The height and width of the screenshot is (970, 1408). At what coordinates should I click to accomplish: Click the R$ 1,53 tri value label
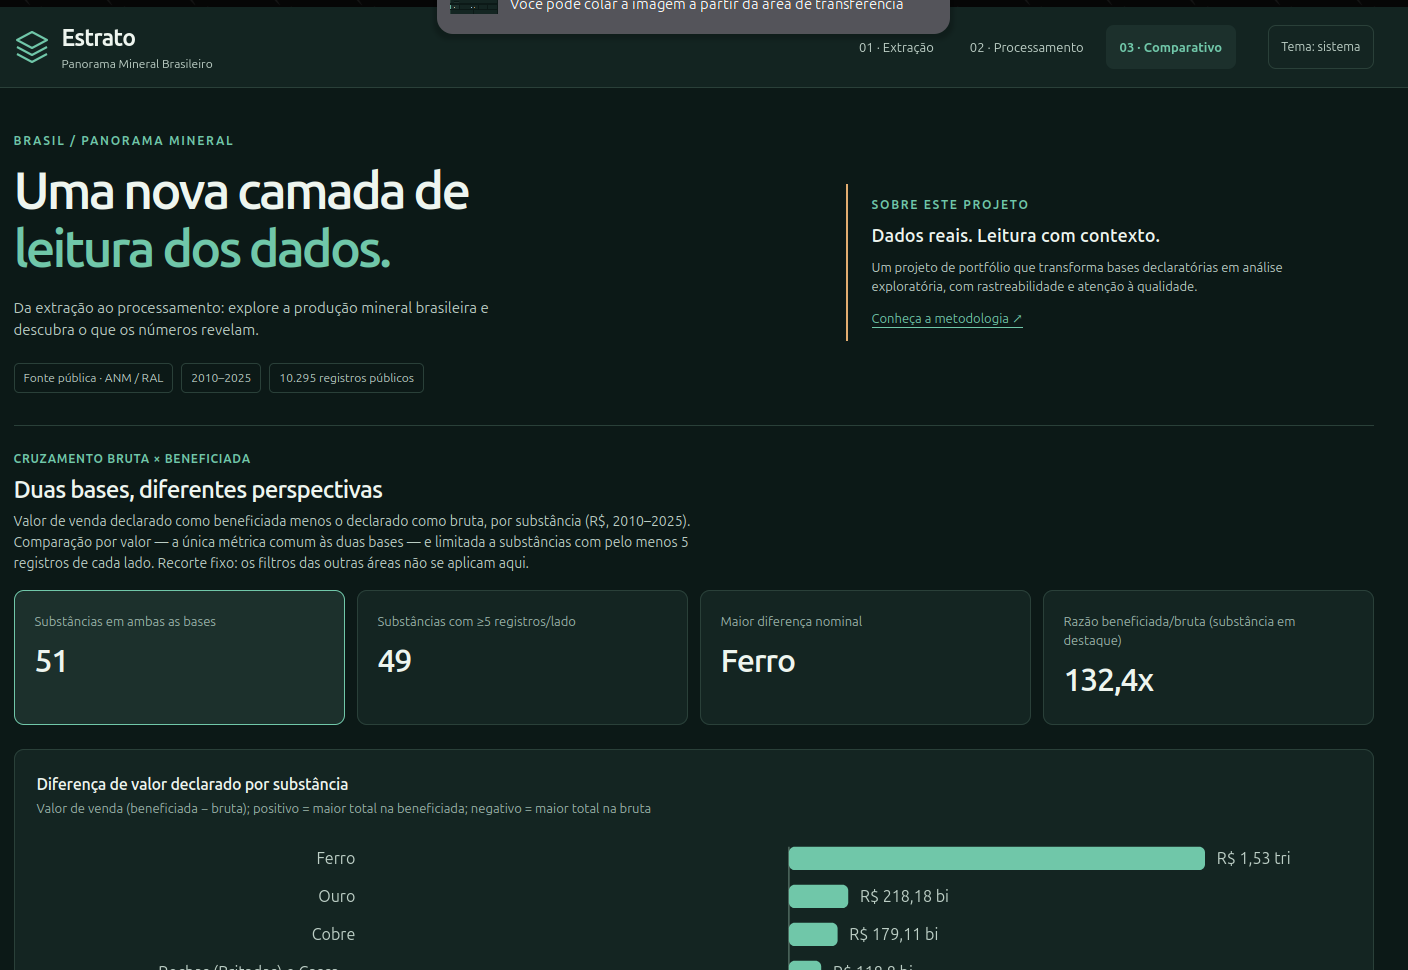(1253, 858)
